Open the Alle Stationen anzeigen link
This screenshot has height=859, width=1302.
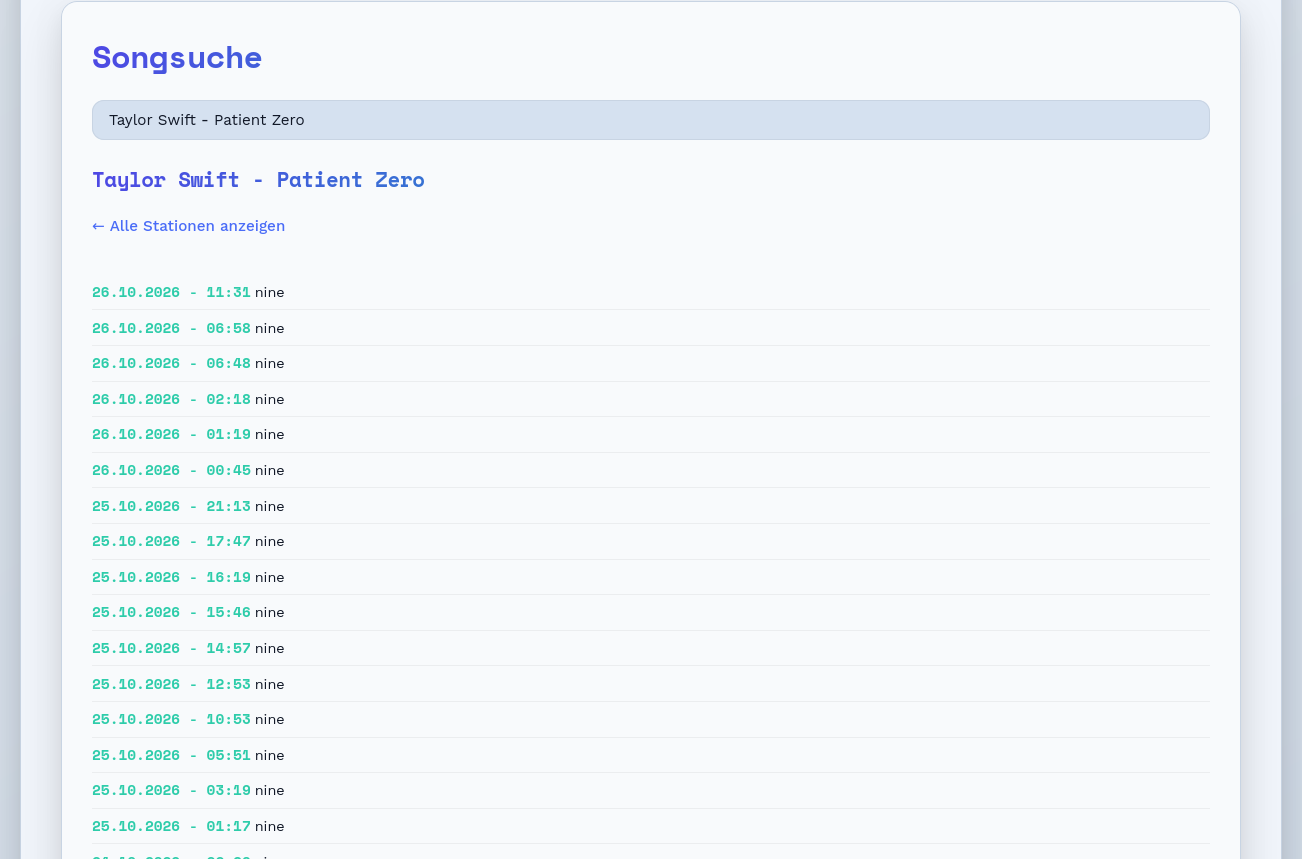(x=188, y=226)
